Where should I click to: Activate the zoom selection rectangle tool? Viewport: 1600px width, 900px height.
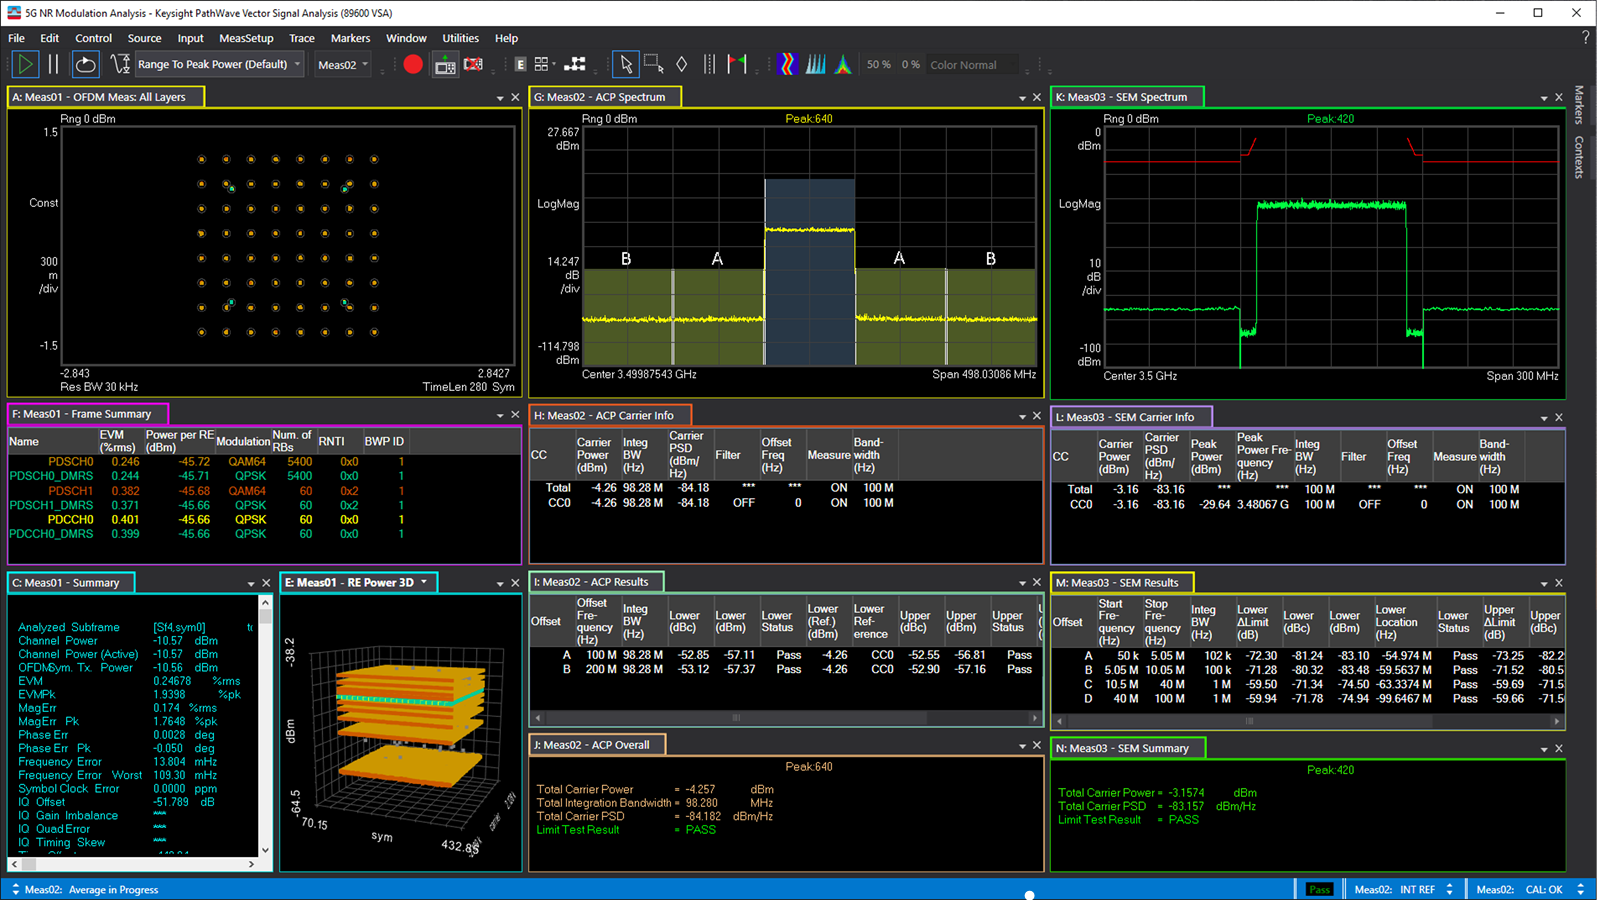pos(653,64)
